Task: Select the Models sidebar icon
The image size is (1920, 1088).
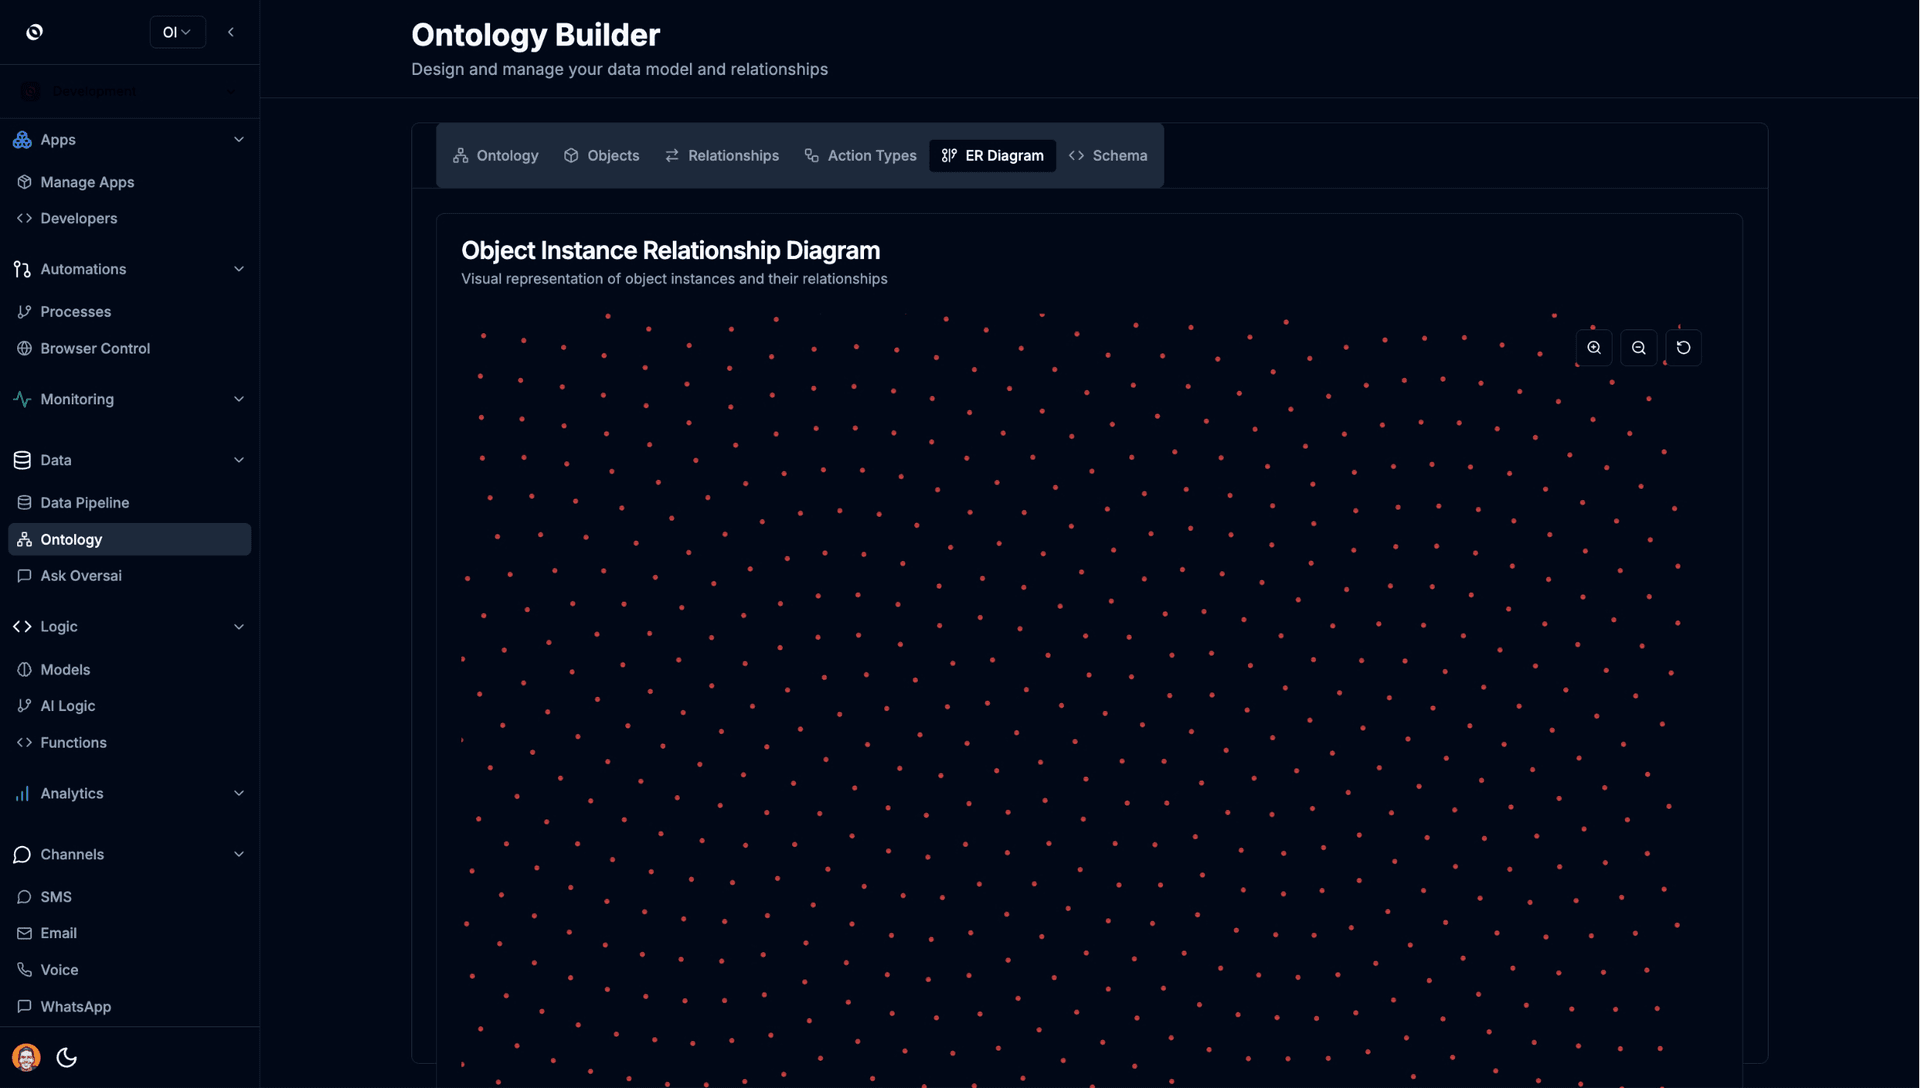Action: 23,669
